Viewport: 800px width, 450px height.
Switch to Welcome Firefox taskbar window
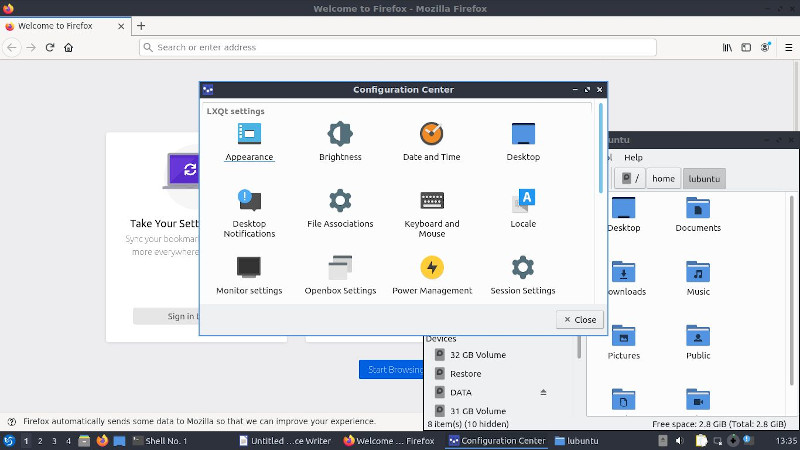[x=391, y=441]
